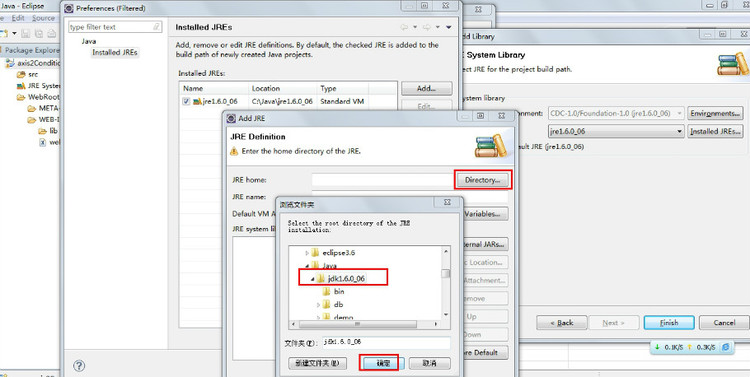Open the Forward history dropdown in Preferences
The image size is (750, 377).
437,27
